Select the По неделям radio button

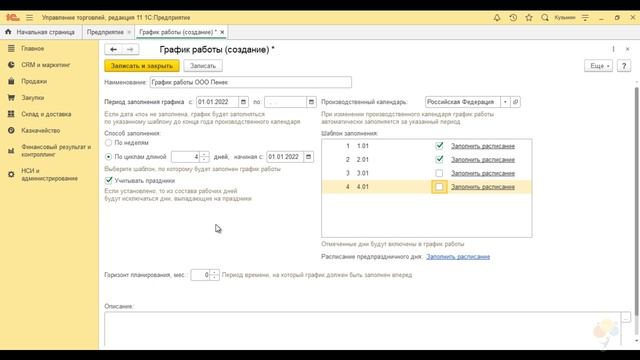click(x=108, y=143)
